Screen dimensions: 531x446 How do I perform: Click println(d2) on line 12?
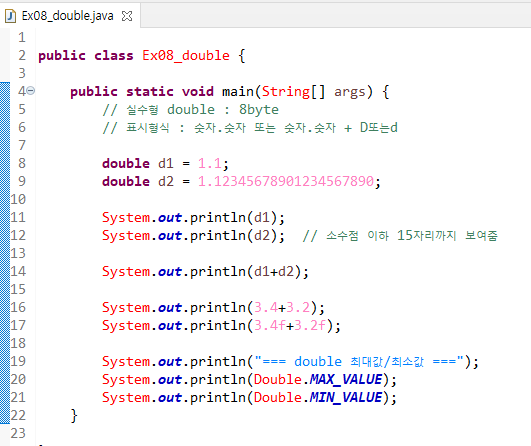[x=234, y=235]
